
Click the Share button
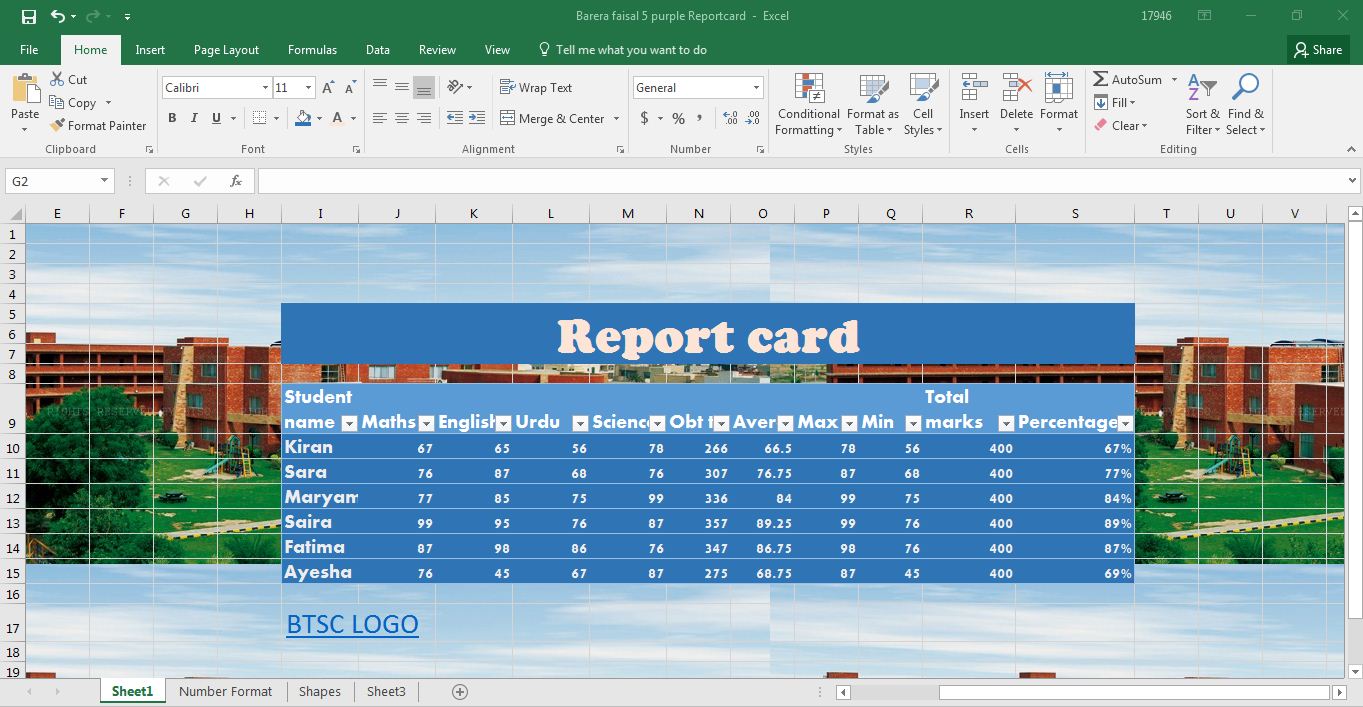tap(1318, 49)
